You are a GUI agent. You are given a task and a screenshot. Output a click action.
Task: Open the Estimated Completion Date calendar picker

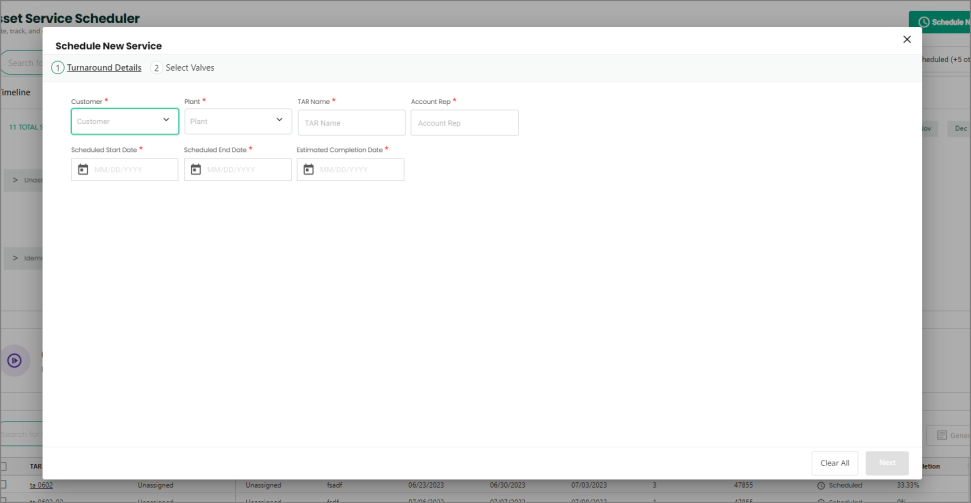[309, 170]
